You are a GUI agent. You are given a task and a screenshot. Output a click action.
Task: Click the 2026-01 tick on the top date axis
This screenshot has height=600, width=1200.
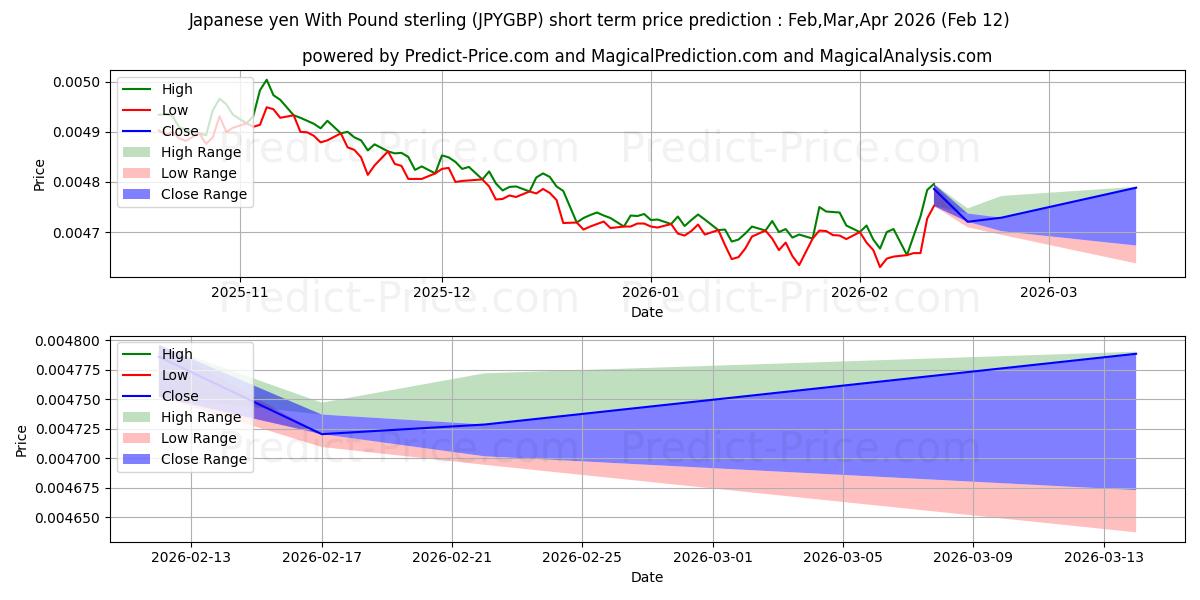coord(651,292)
